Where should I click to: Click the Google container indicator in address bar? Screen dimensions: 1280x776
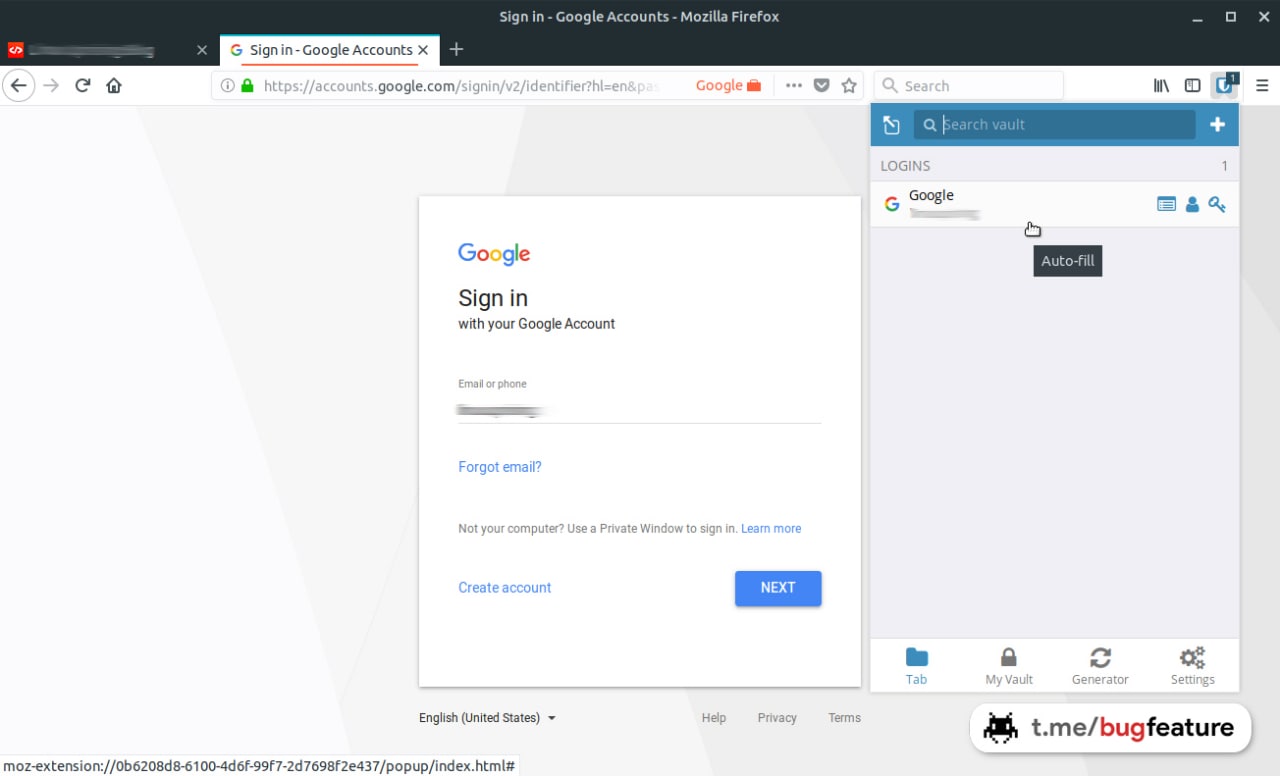coord(729,86)
